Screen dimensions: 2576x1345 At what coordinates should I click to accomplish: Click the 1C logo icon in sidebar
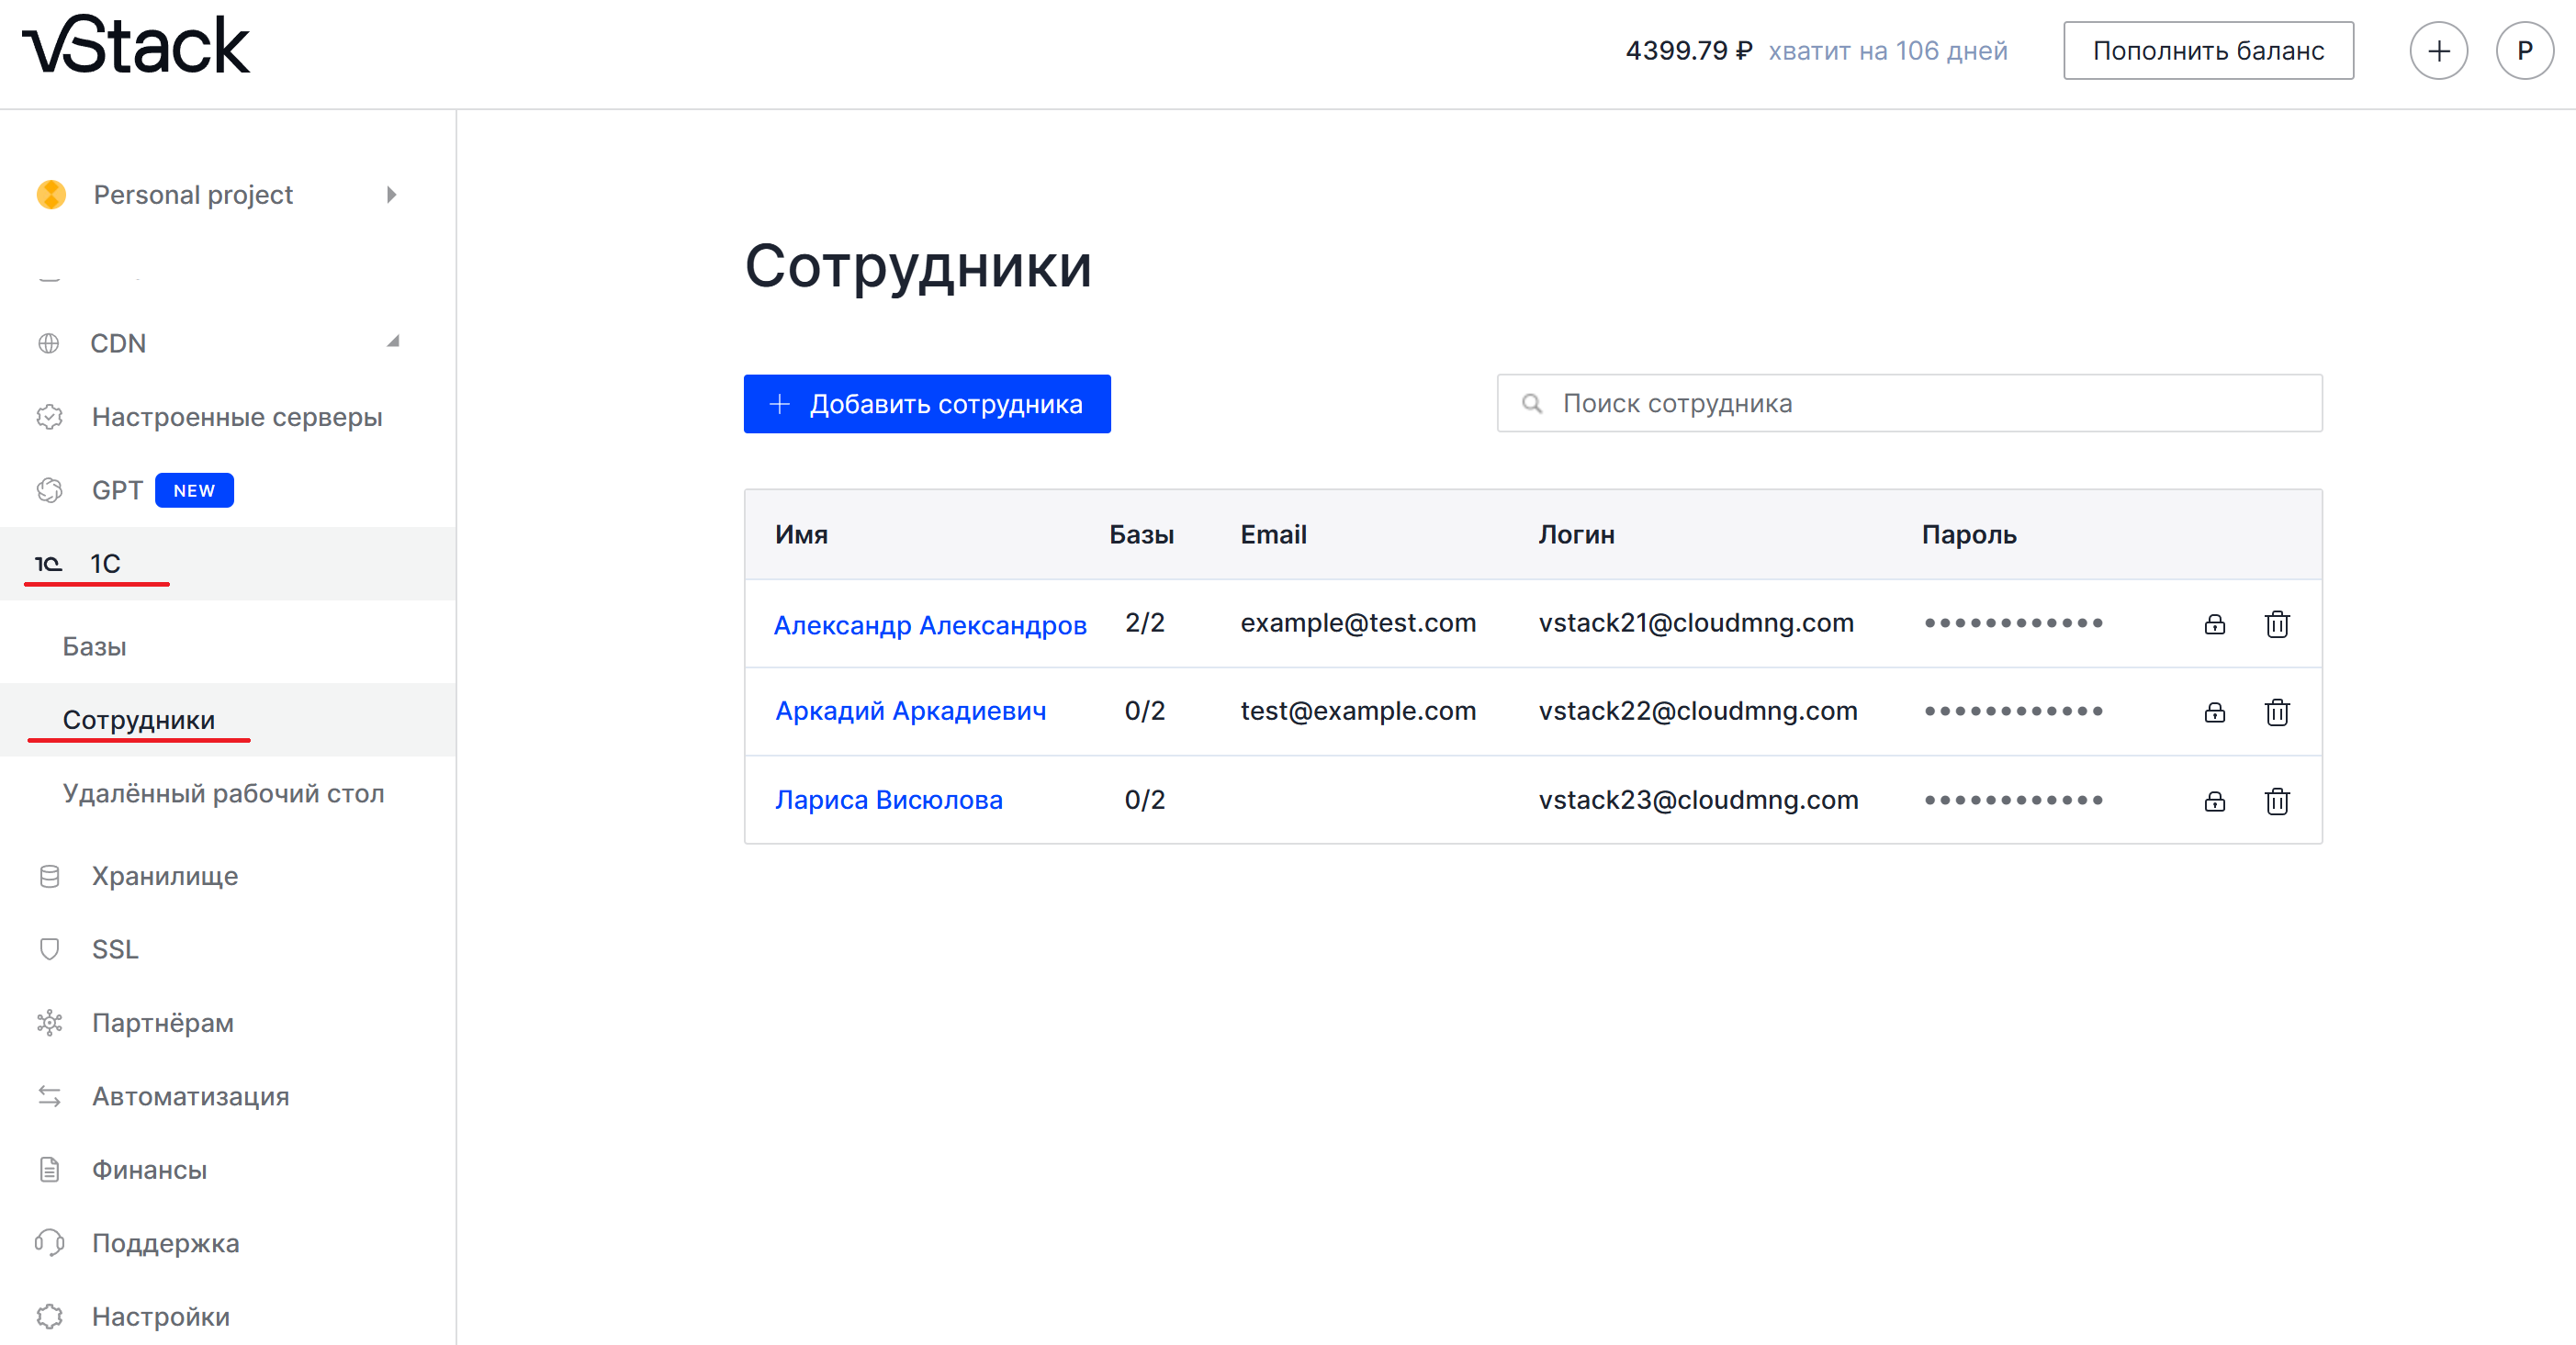48,564
